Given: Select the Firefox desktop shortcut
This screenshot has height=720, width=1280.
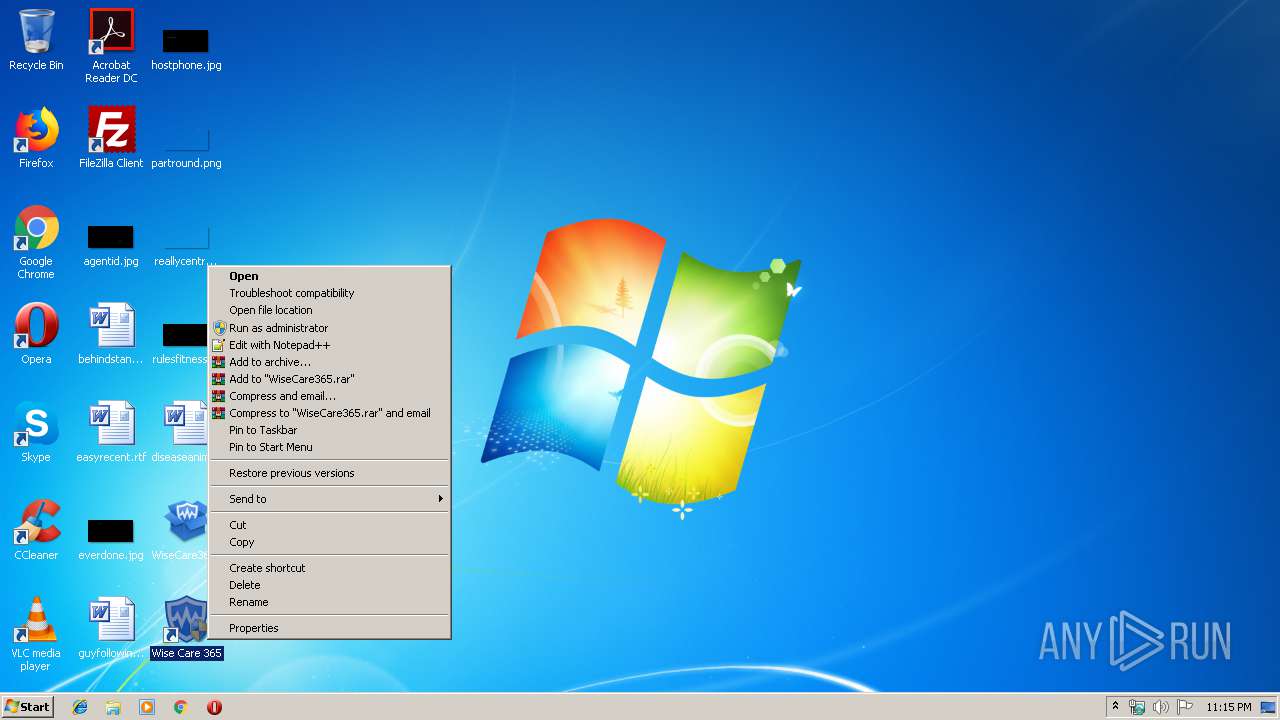Looking at the screenshot, I should point(36,138).
